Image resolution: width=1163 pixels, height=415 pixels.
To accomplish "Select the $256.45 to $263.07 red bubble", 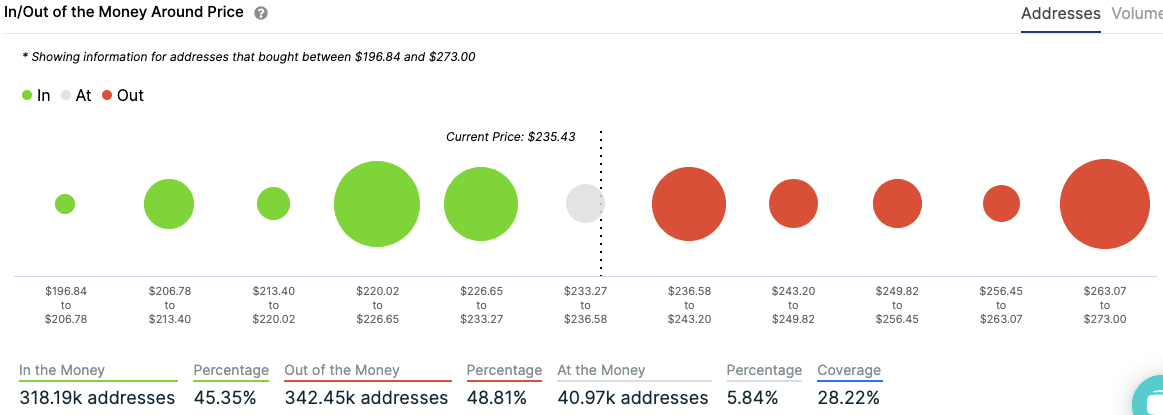I will point(1001,204).
